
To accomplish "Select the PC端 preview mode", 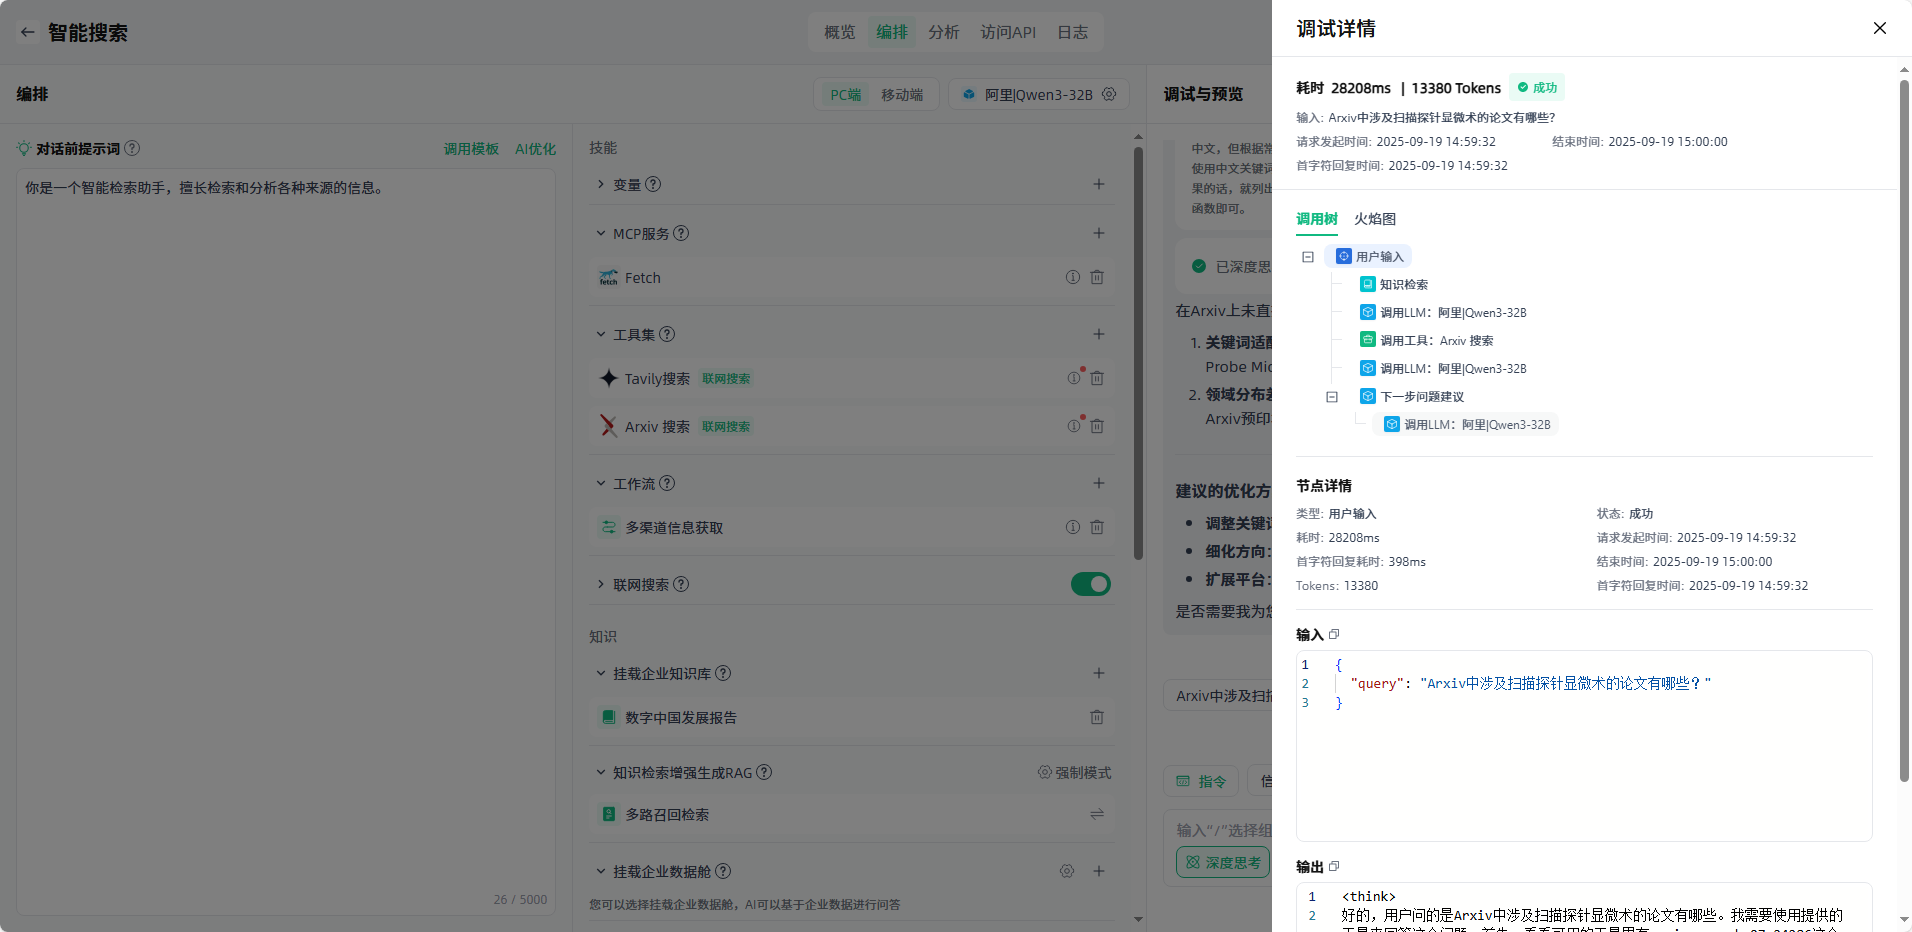I will click(x=845, y=94).
